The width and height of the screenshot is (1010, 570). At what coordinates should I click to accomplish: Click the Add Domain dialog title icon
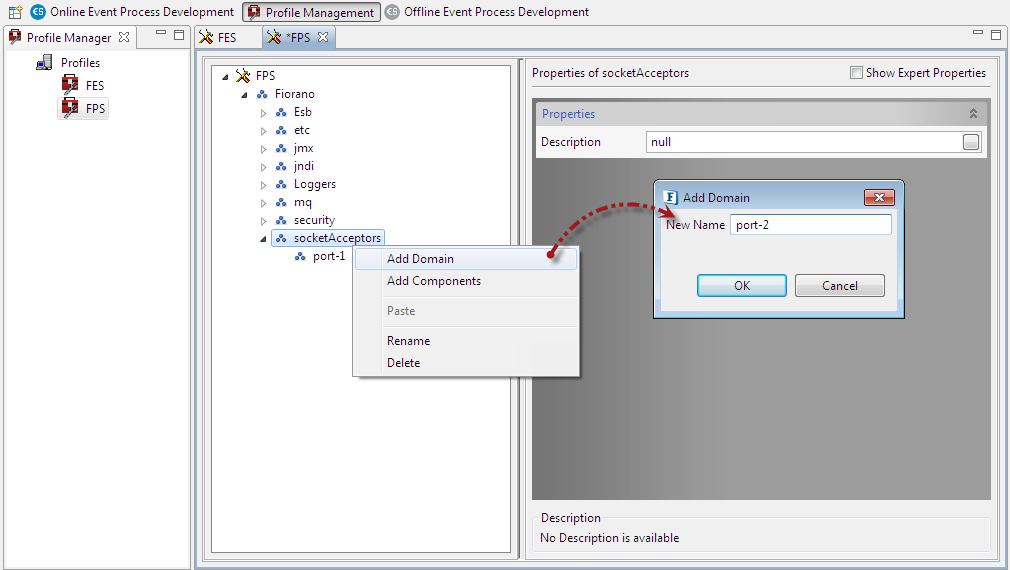pos(671,198)
